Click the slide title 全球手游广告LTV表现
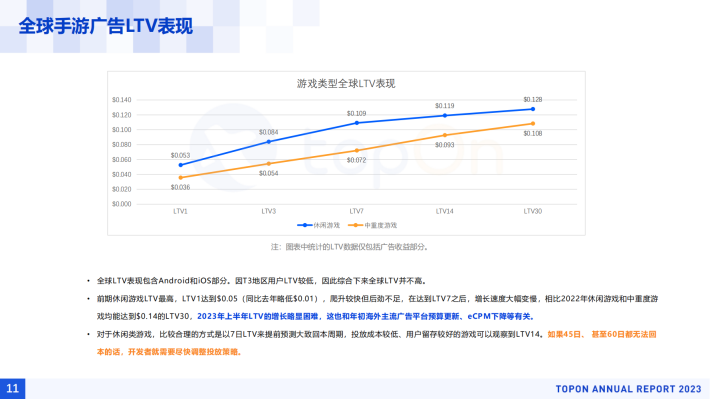Viewport: 710px width, 399px height. 106,26
